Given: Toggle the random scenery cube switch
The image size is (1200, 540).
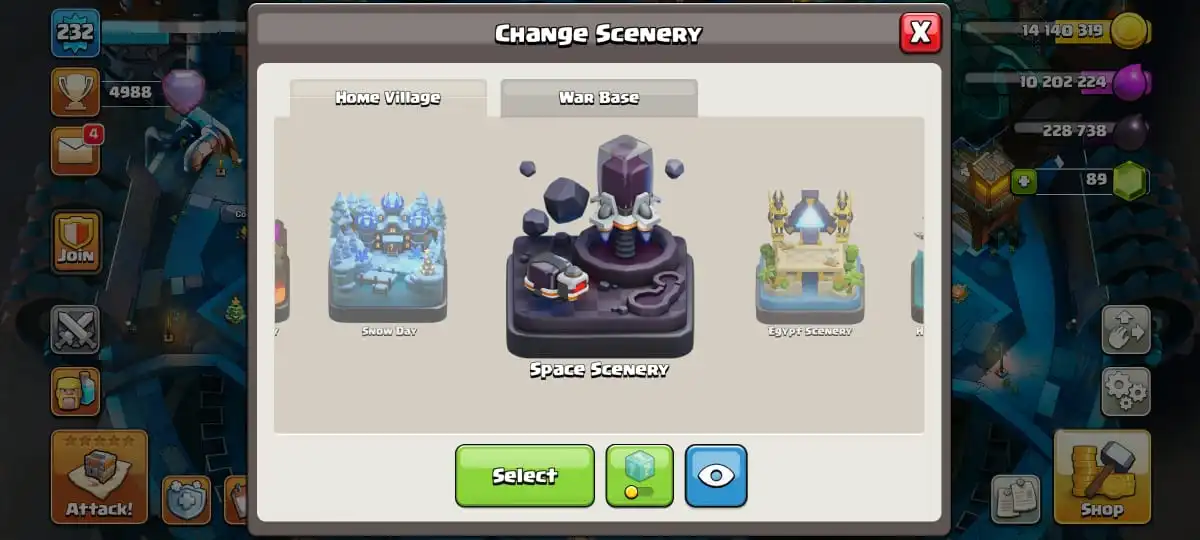Looking at the screenshot, I should click(x=639, y=475).
